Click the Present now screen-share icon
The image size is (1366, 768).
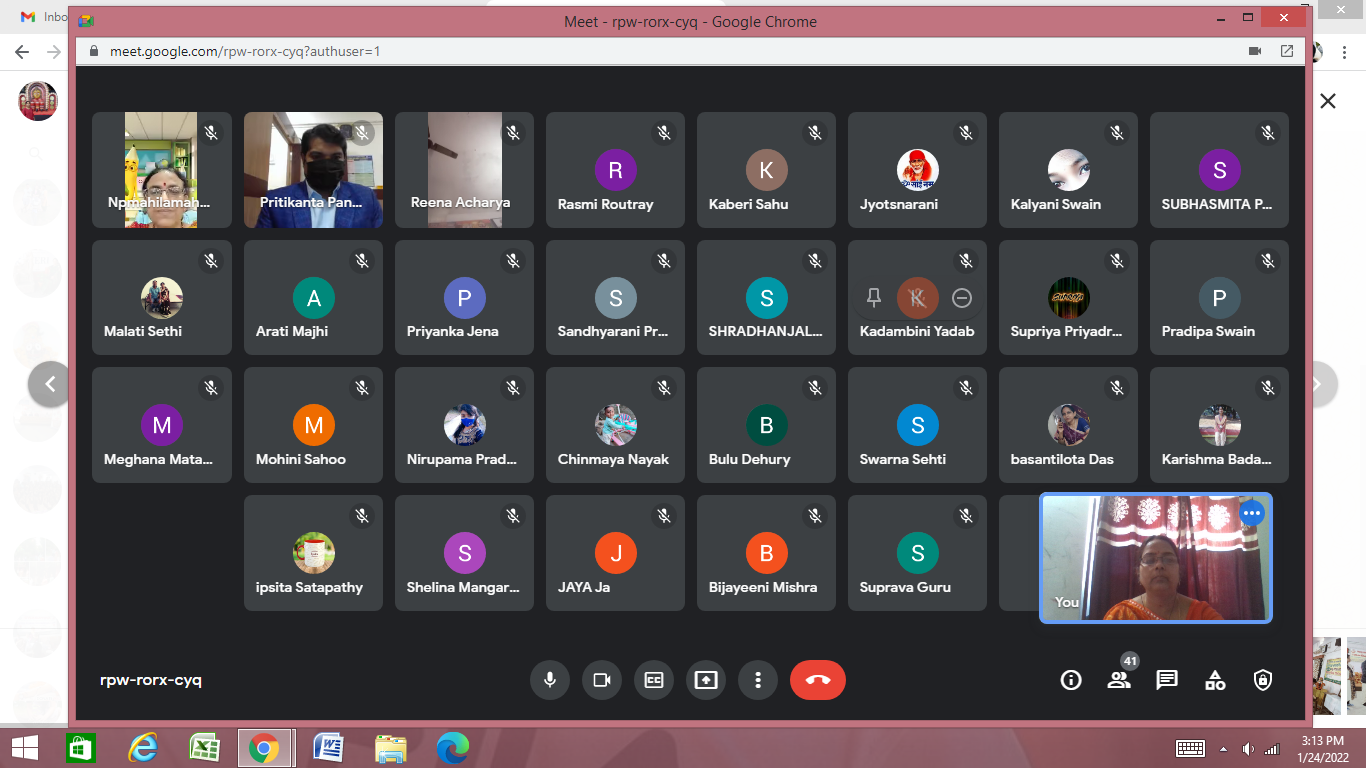click(x=706, y=680)
